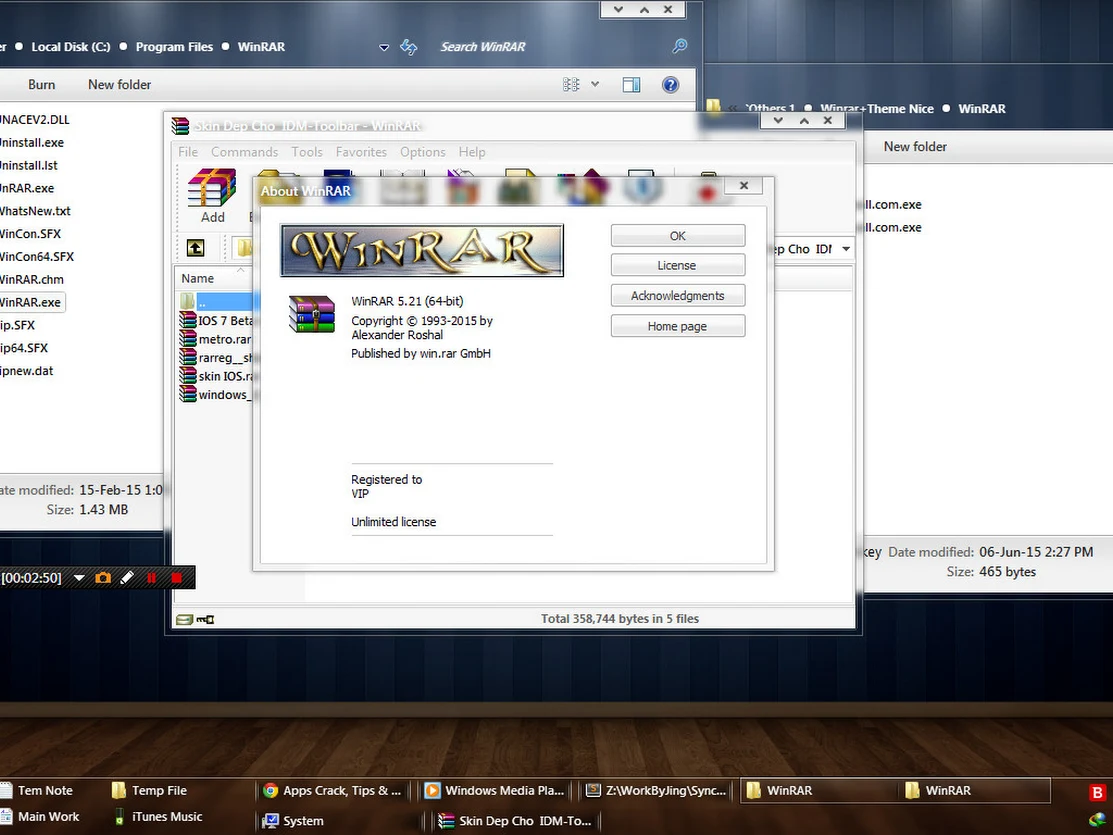Toggle the preview pane icon
Screen dimensions: 1113x835
pyautogui.click(x=631, y=84)
